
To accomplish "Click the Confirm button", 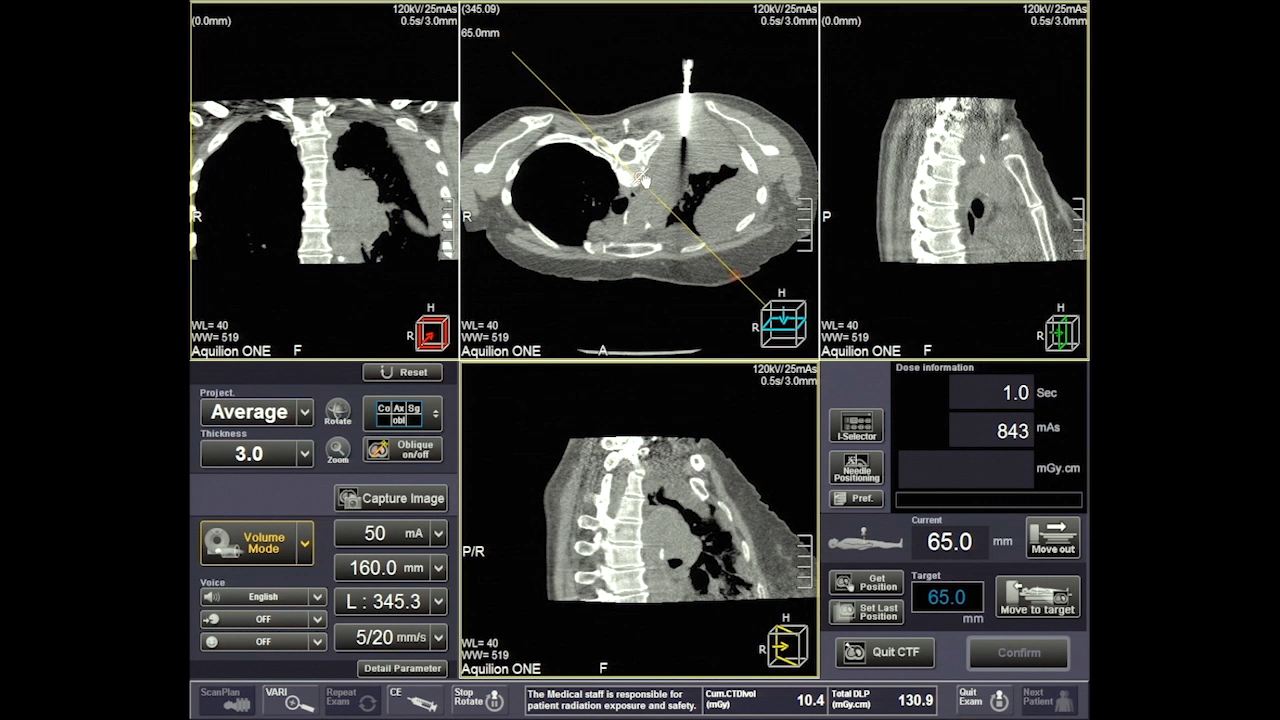I will 1018,653.
